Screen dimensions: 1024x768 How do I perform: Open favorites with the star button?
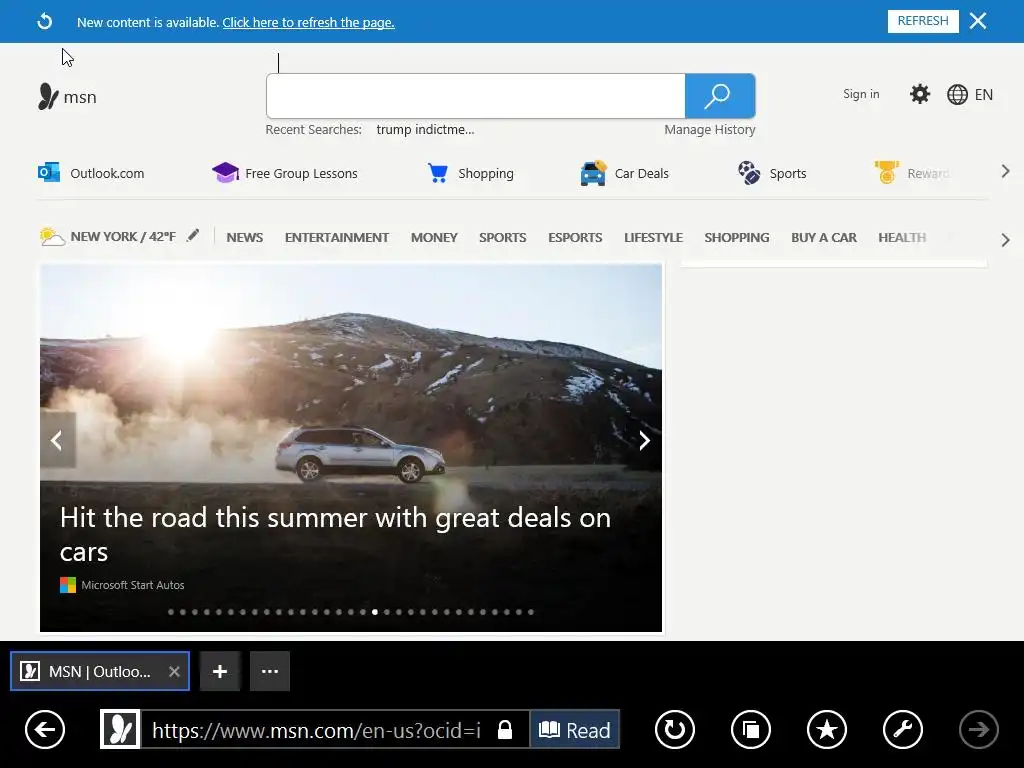(x=827, y=729)
